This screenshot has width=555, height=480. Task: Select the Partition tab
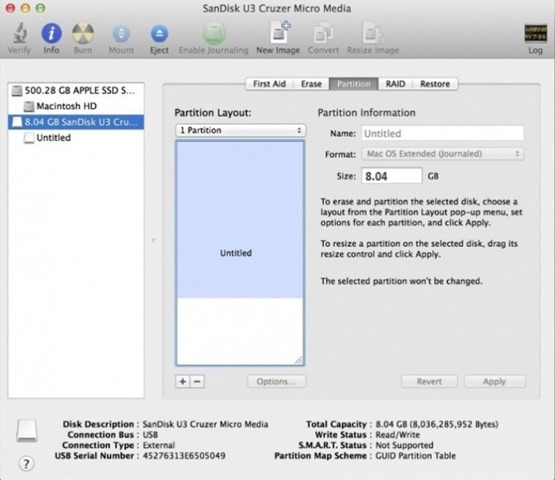point(354,84)
